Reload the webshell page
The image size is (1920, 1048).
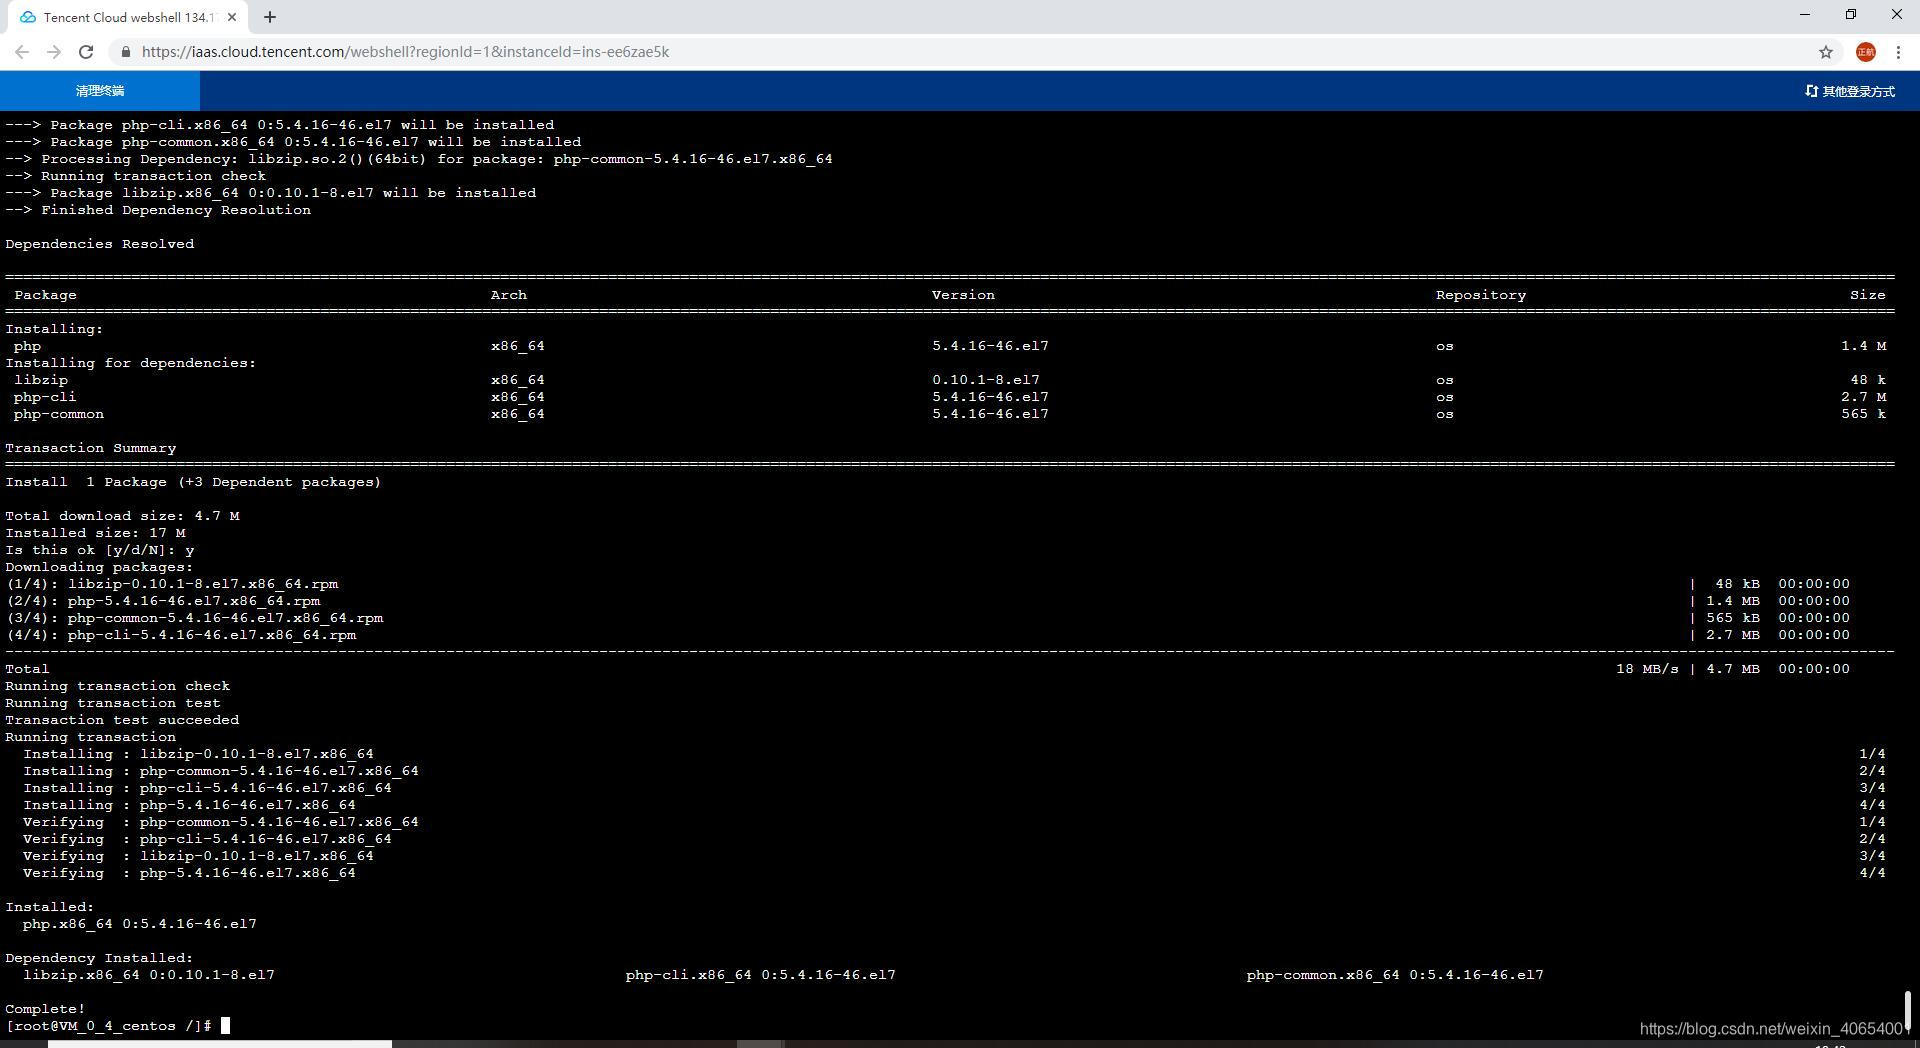pos(86,52)
